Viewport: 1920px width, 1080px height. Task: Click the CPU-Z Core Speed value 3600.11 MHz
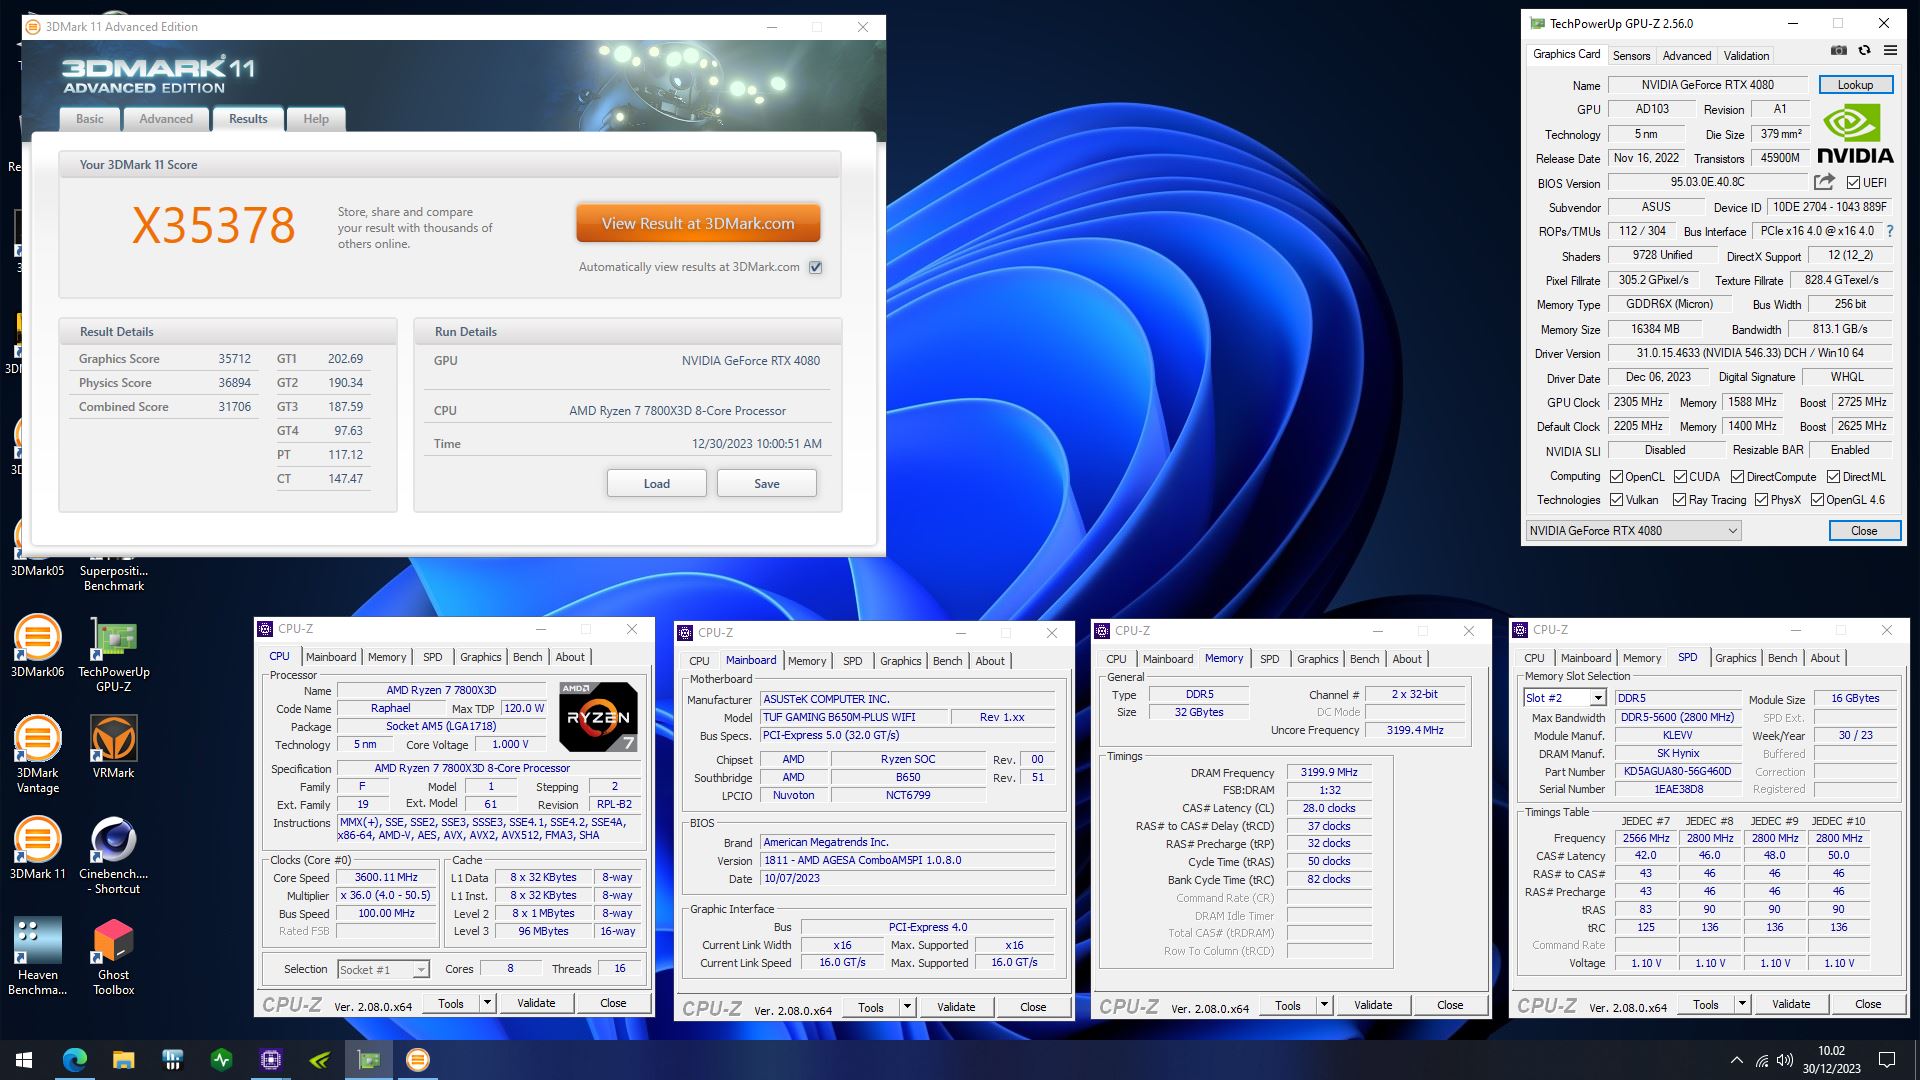(387, 877)
